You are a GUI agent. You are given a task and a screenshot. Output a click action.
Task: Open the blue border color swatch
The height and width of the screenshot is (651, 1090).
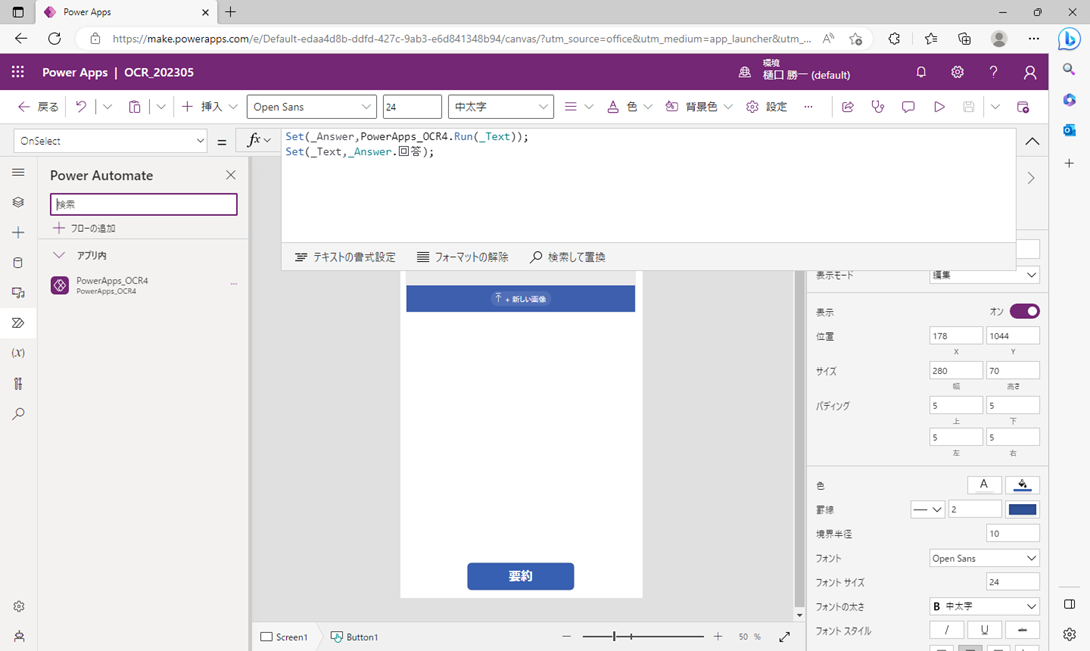click(1023, 509)
